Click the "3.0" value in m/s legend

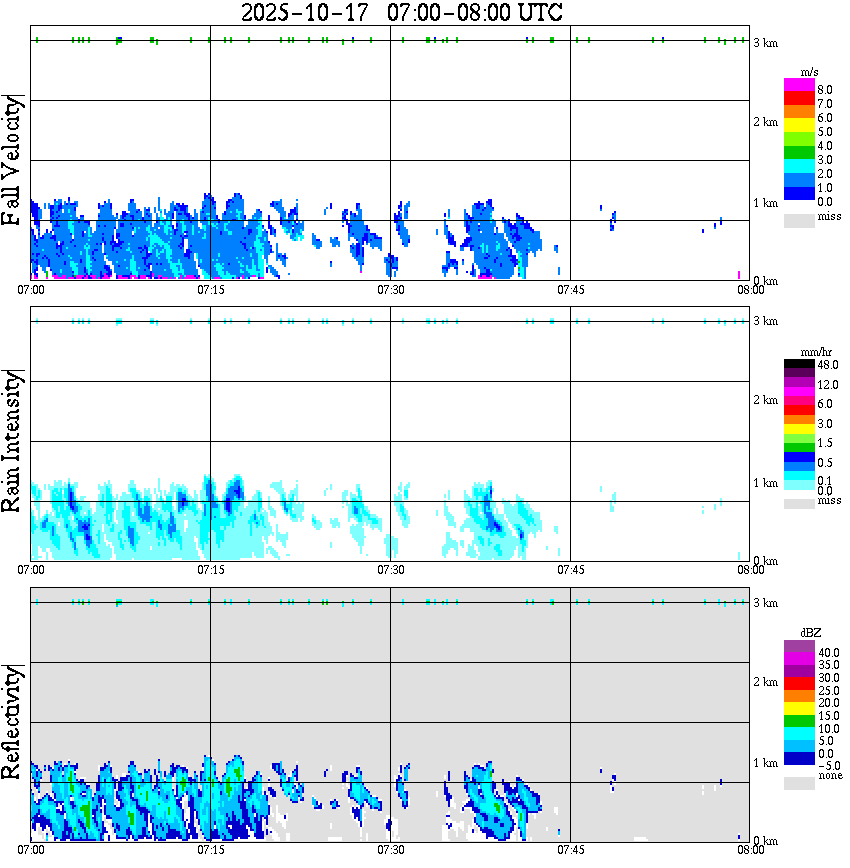825,160
